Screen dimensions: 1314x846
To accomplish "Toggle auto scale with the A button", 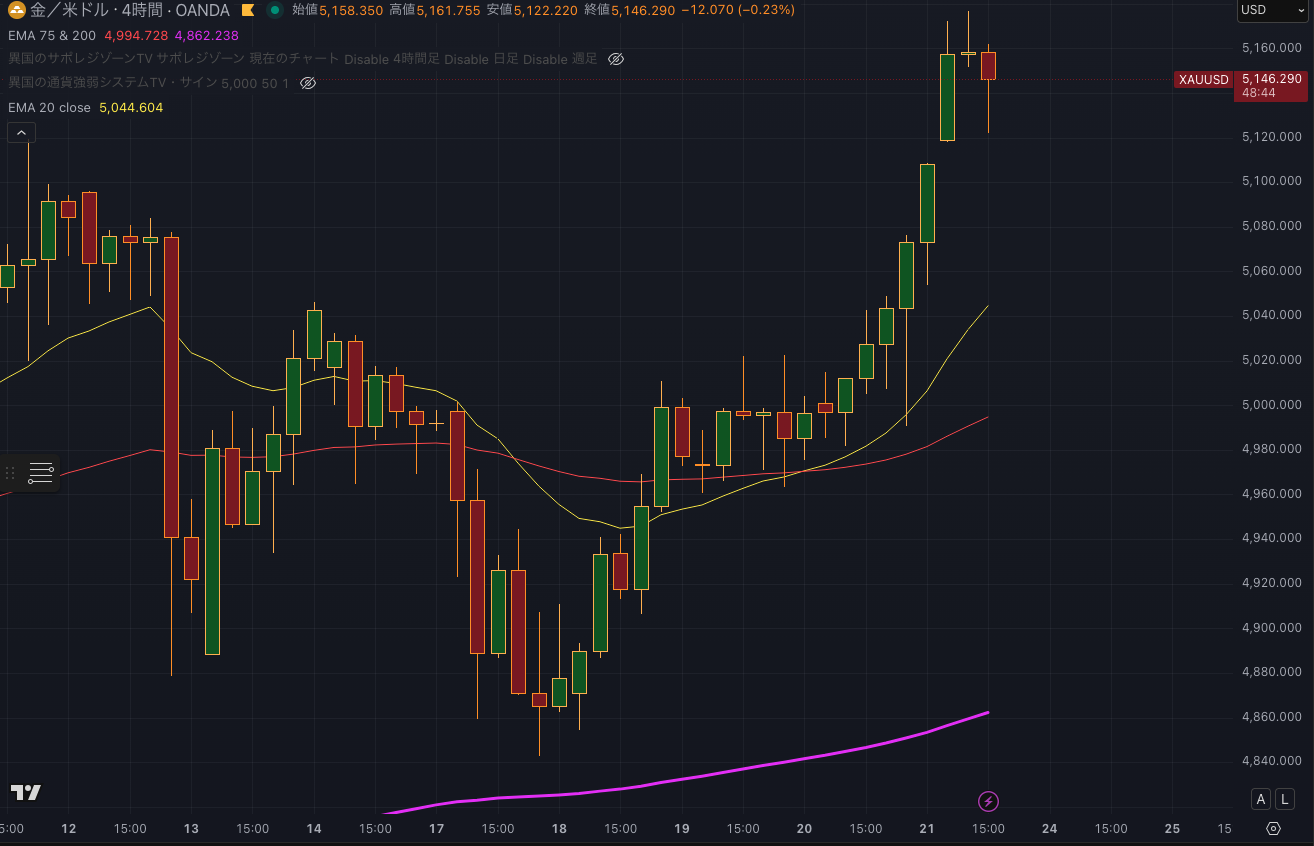I will (x=1261, y=799).
